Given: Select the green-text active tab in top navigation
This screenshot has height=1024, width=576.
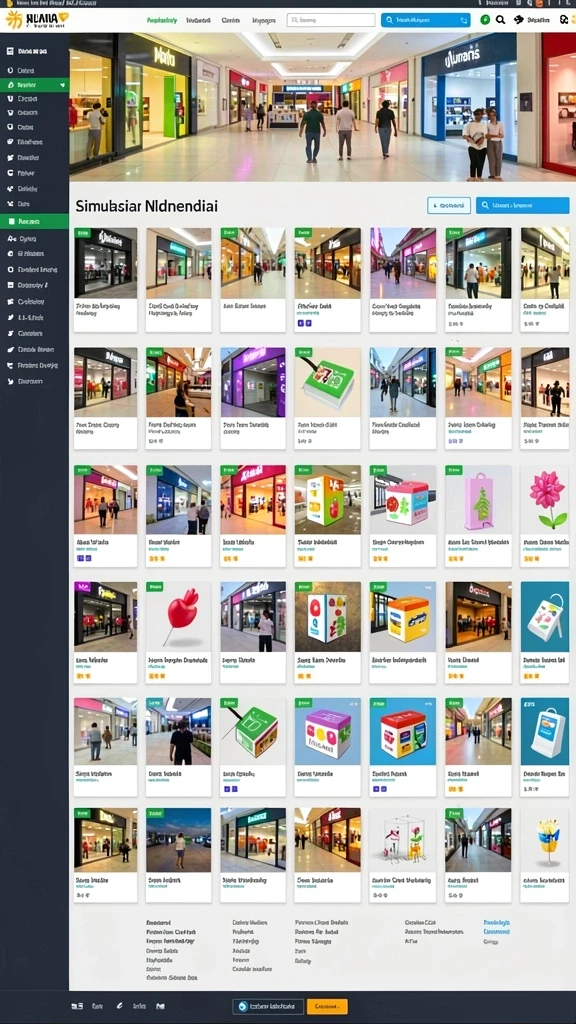Looking at the screenshot, I should (163, 20).
